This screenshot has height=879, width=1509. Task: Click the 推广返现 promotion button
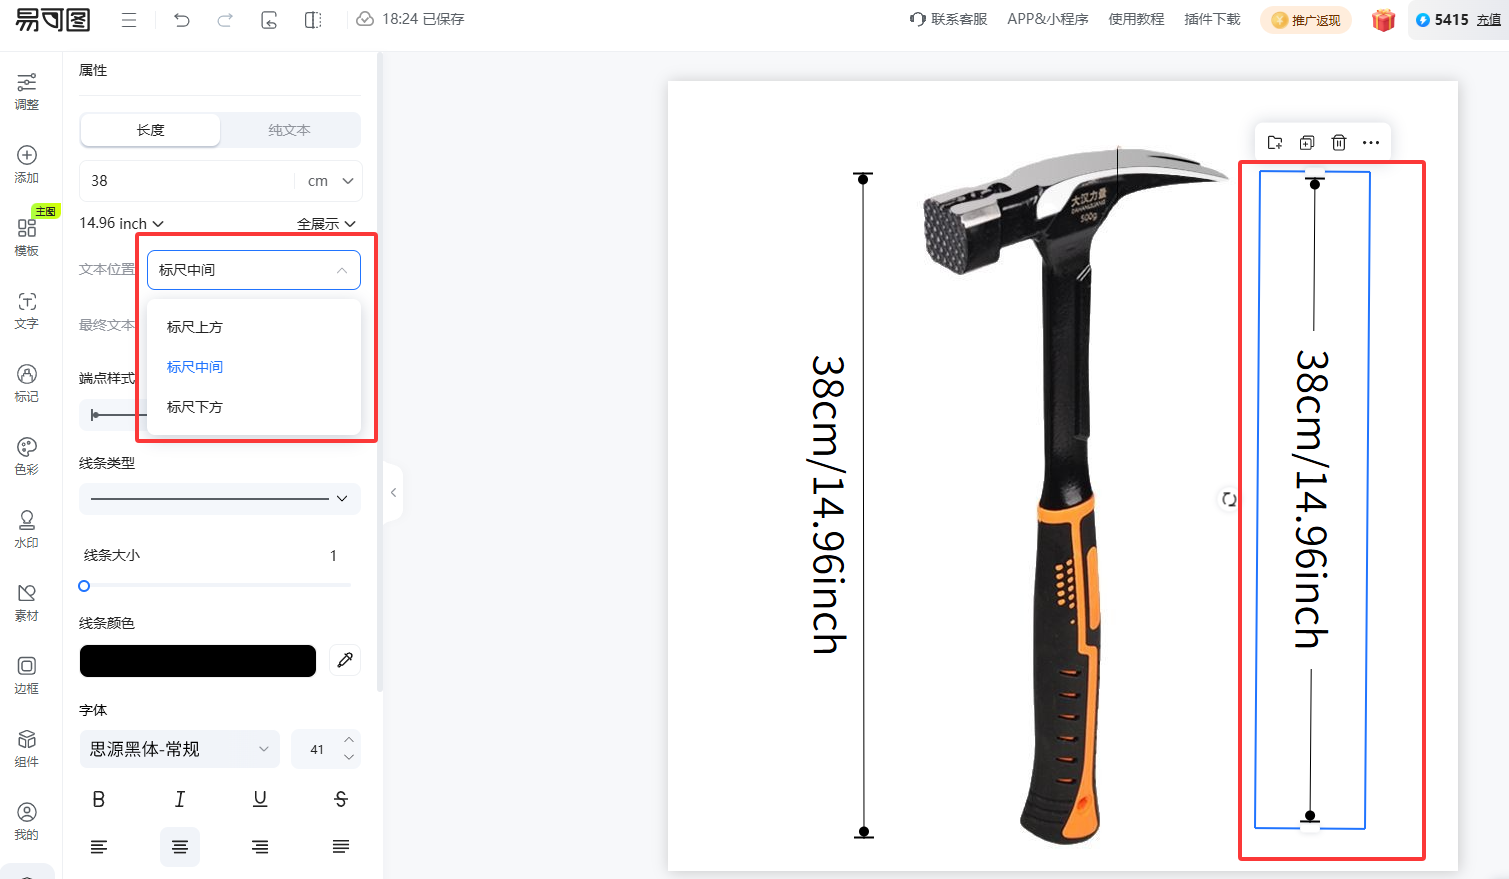1306,20
